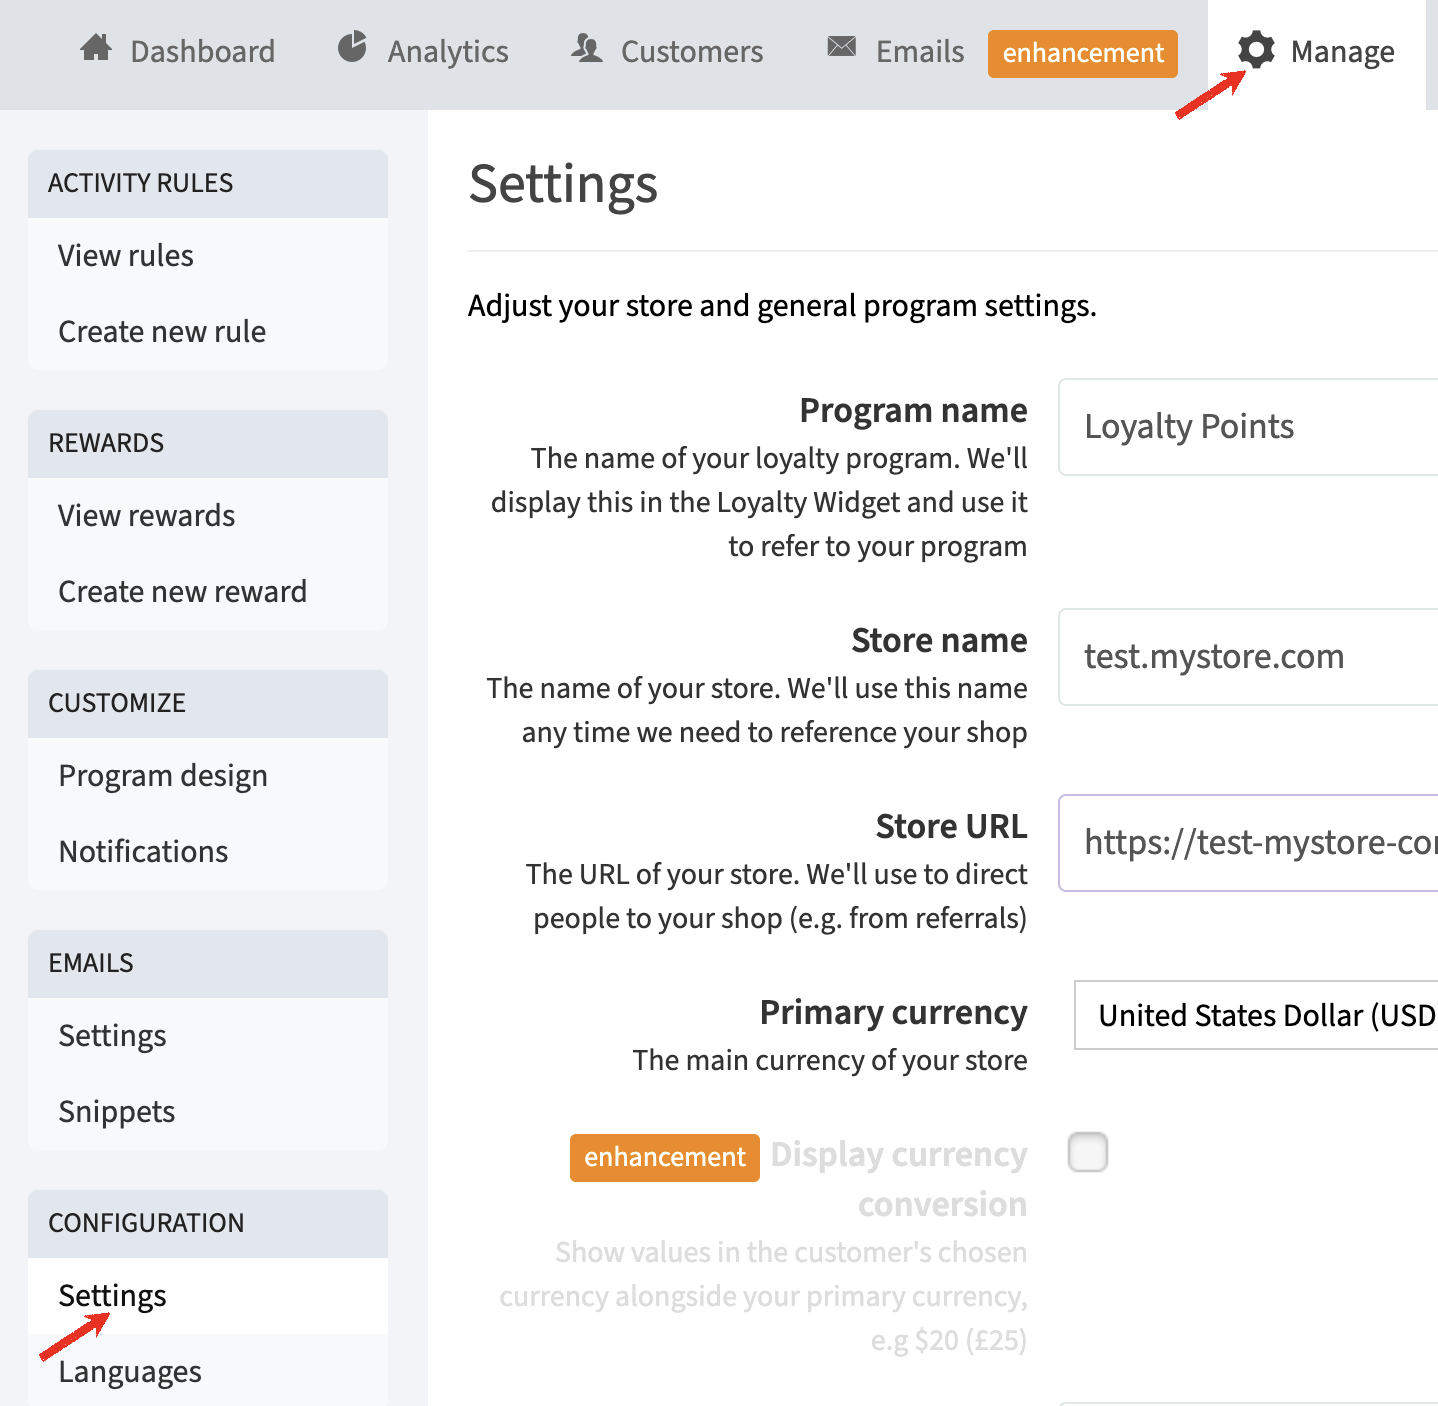Click the Manage gear icon

1256,49
